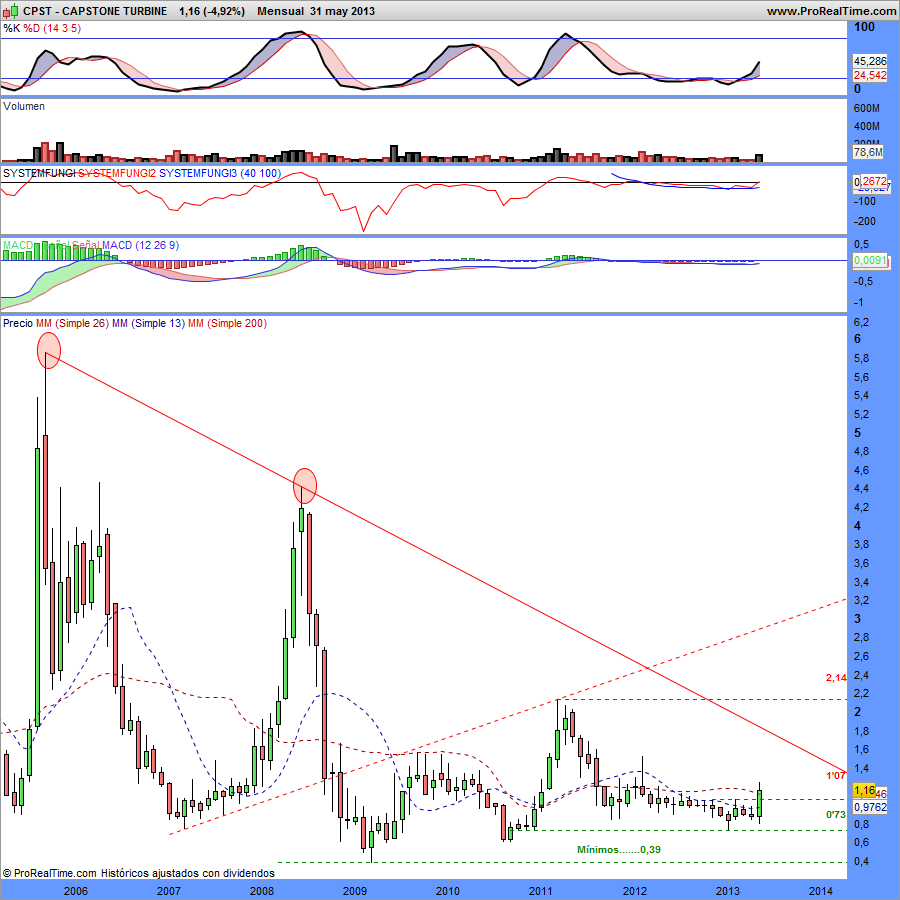The width and height of the screenshot is (900, 900).
Task: Click the 2011 year axis label
Action: click(541, 891)
